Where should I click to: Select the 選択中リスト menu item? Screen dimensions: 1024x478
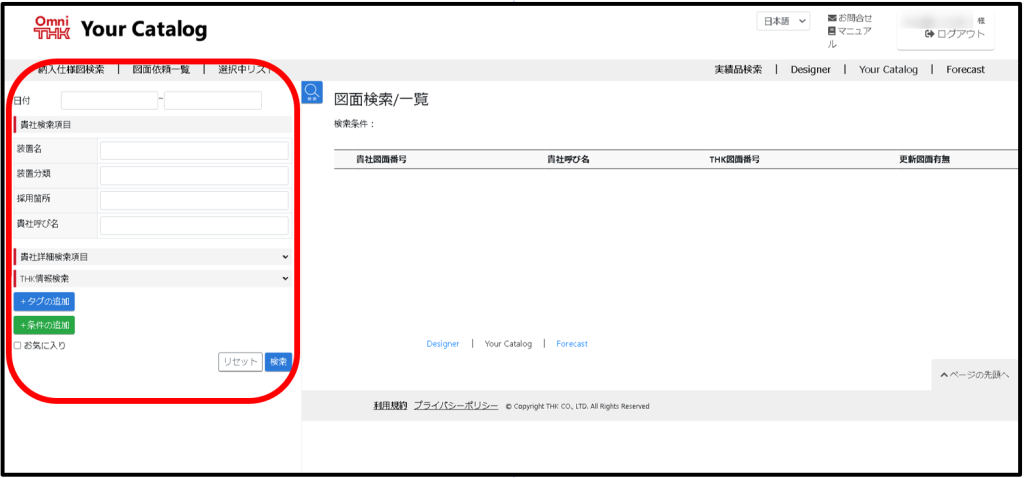pos(246,70)
